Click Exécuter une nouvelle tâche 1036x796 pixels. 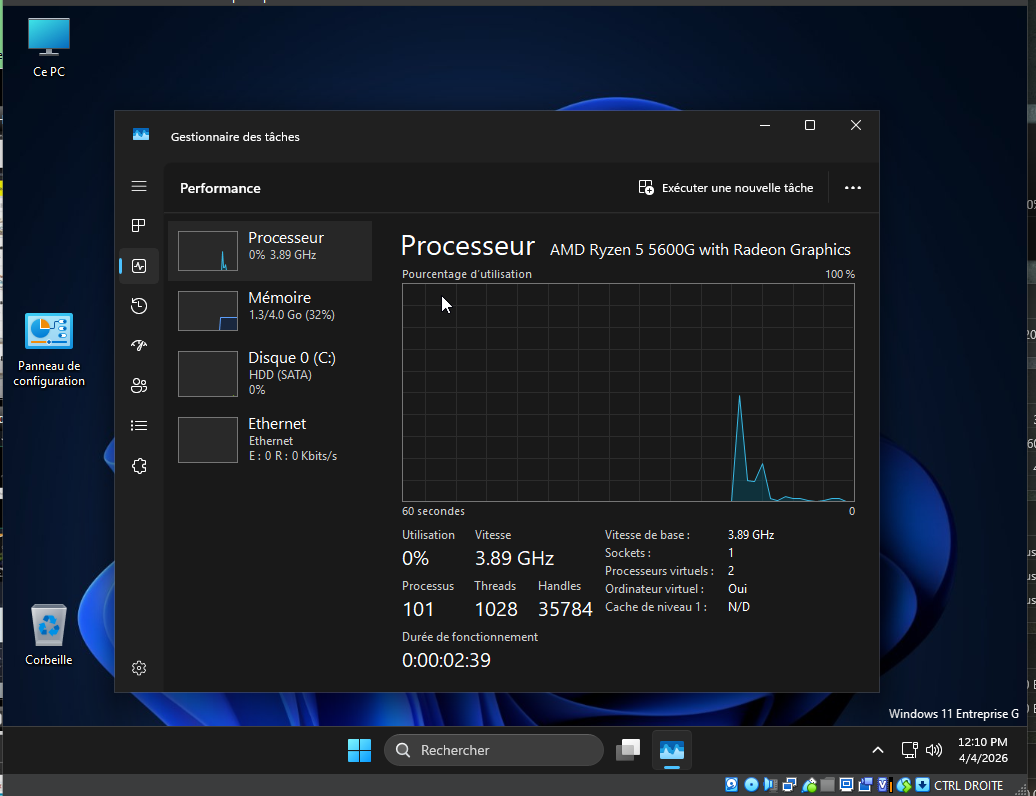click(x=725, y=188)
